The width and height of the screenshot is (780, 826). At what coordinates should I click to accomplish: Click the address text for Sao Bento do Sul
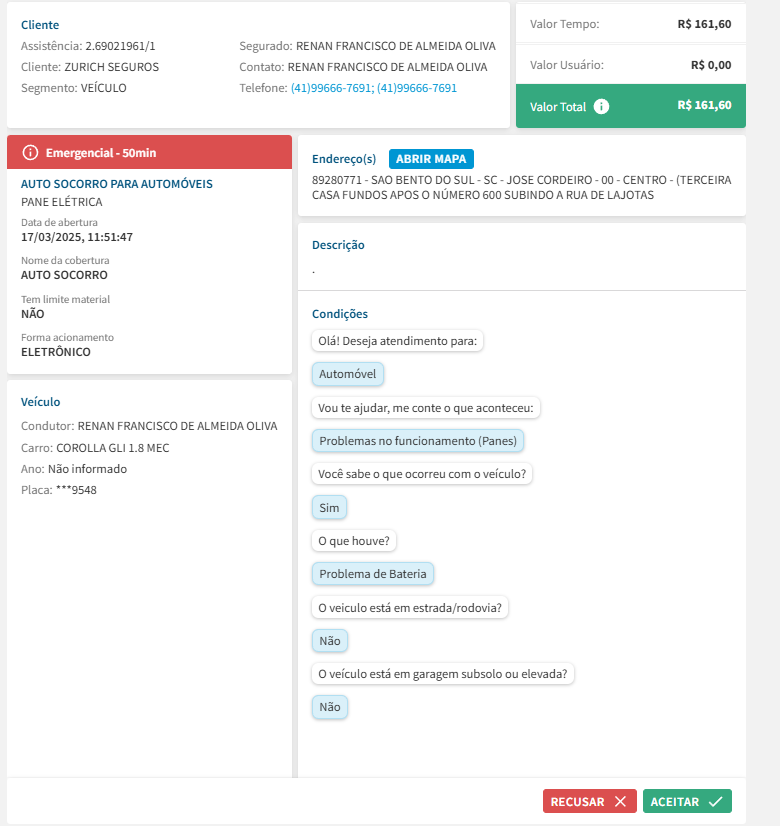pos(521,188)
